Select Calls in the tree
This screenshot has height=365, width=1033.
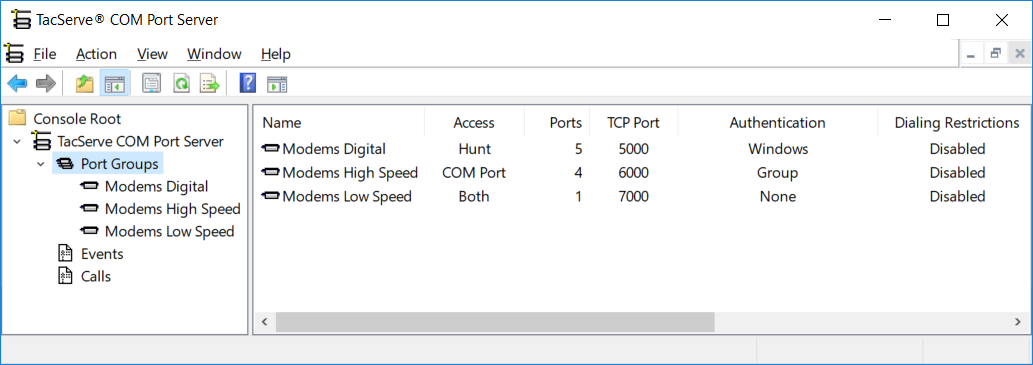96,276
